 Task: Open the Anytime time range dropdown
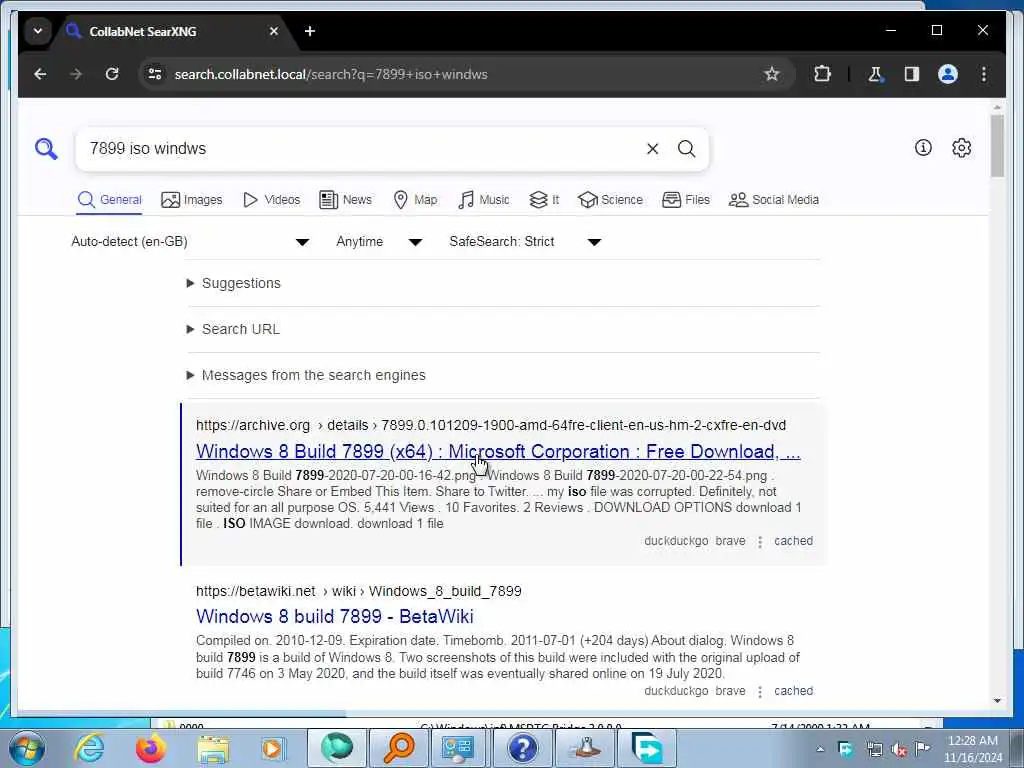point(379,242)
